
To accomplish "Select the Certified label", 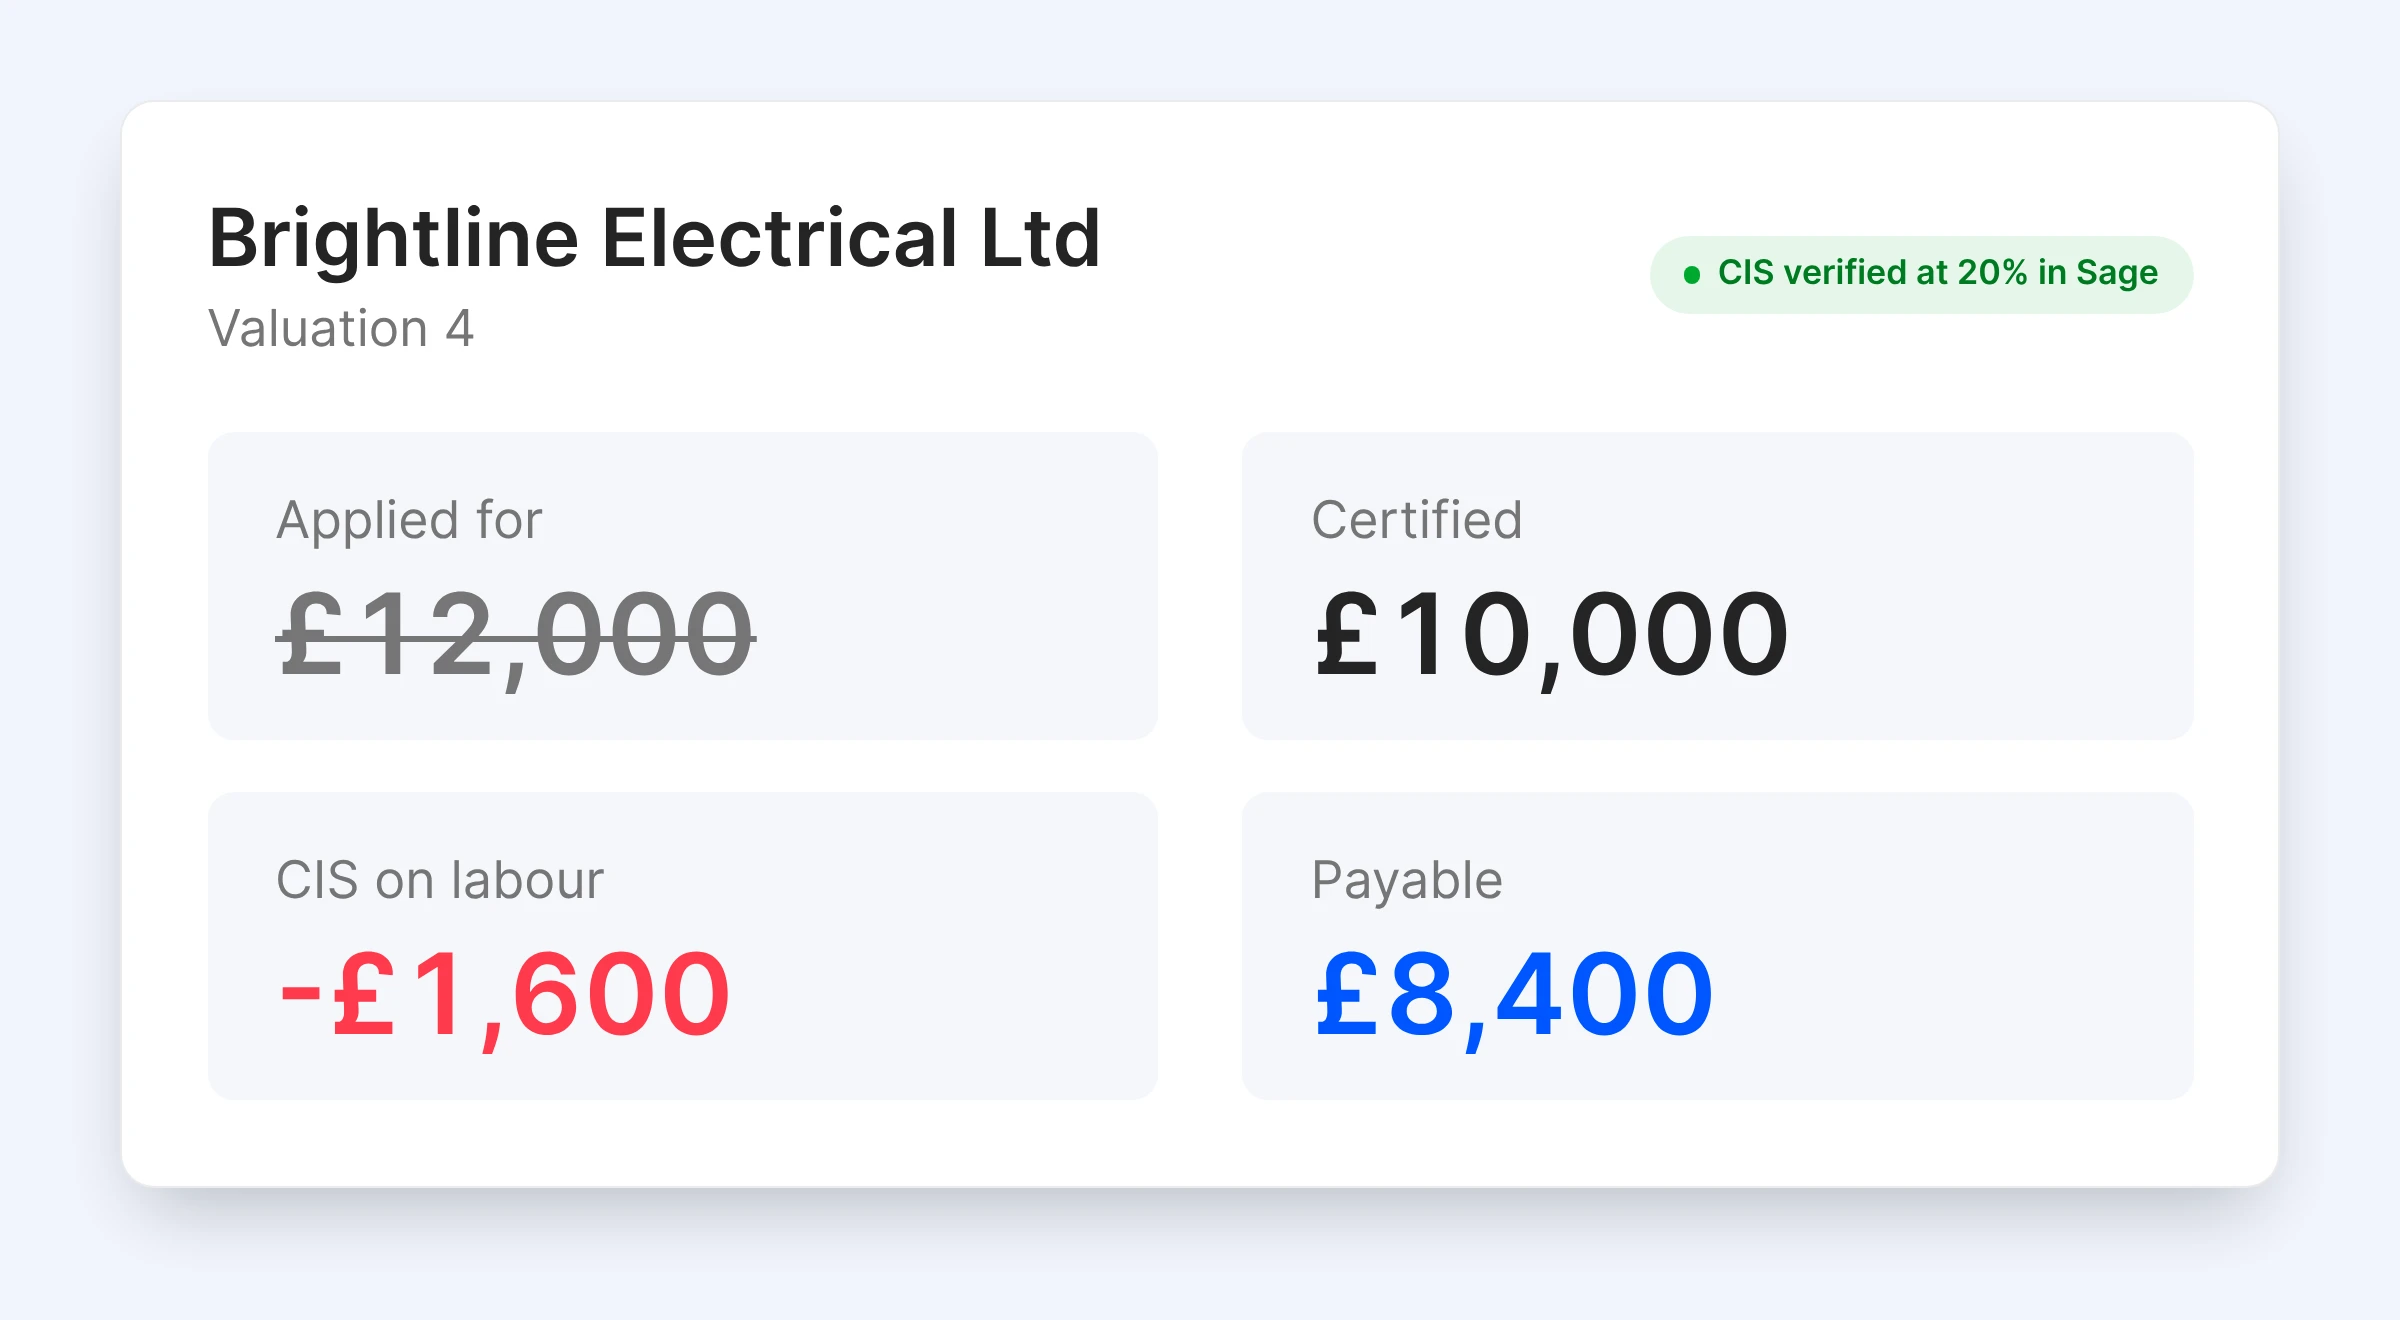I will (1417, 521).
